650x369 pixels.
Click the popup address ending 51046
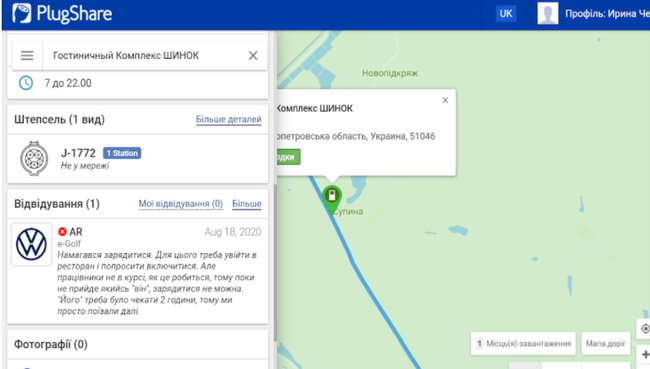point(356,136)
